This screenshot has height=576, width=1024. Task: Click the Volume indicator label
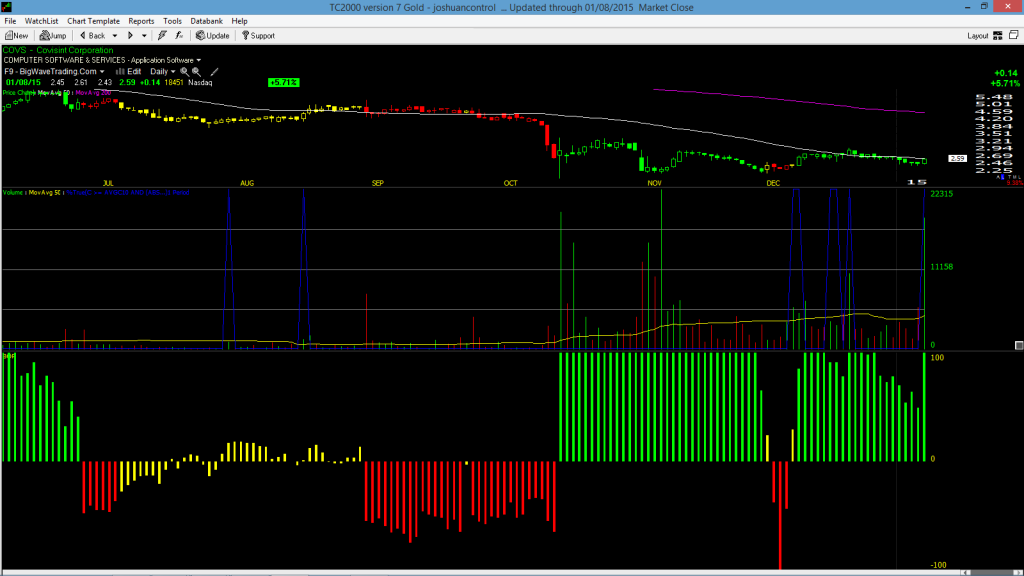tap(14, 193)
